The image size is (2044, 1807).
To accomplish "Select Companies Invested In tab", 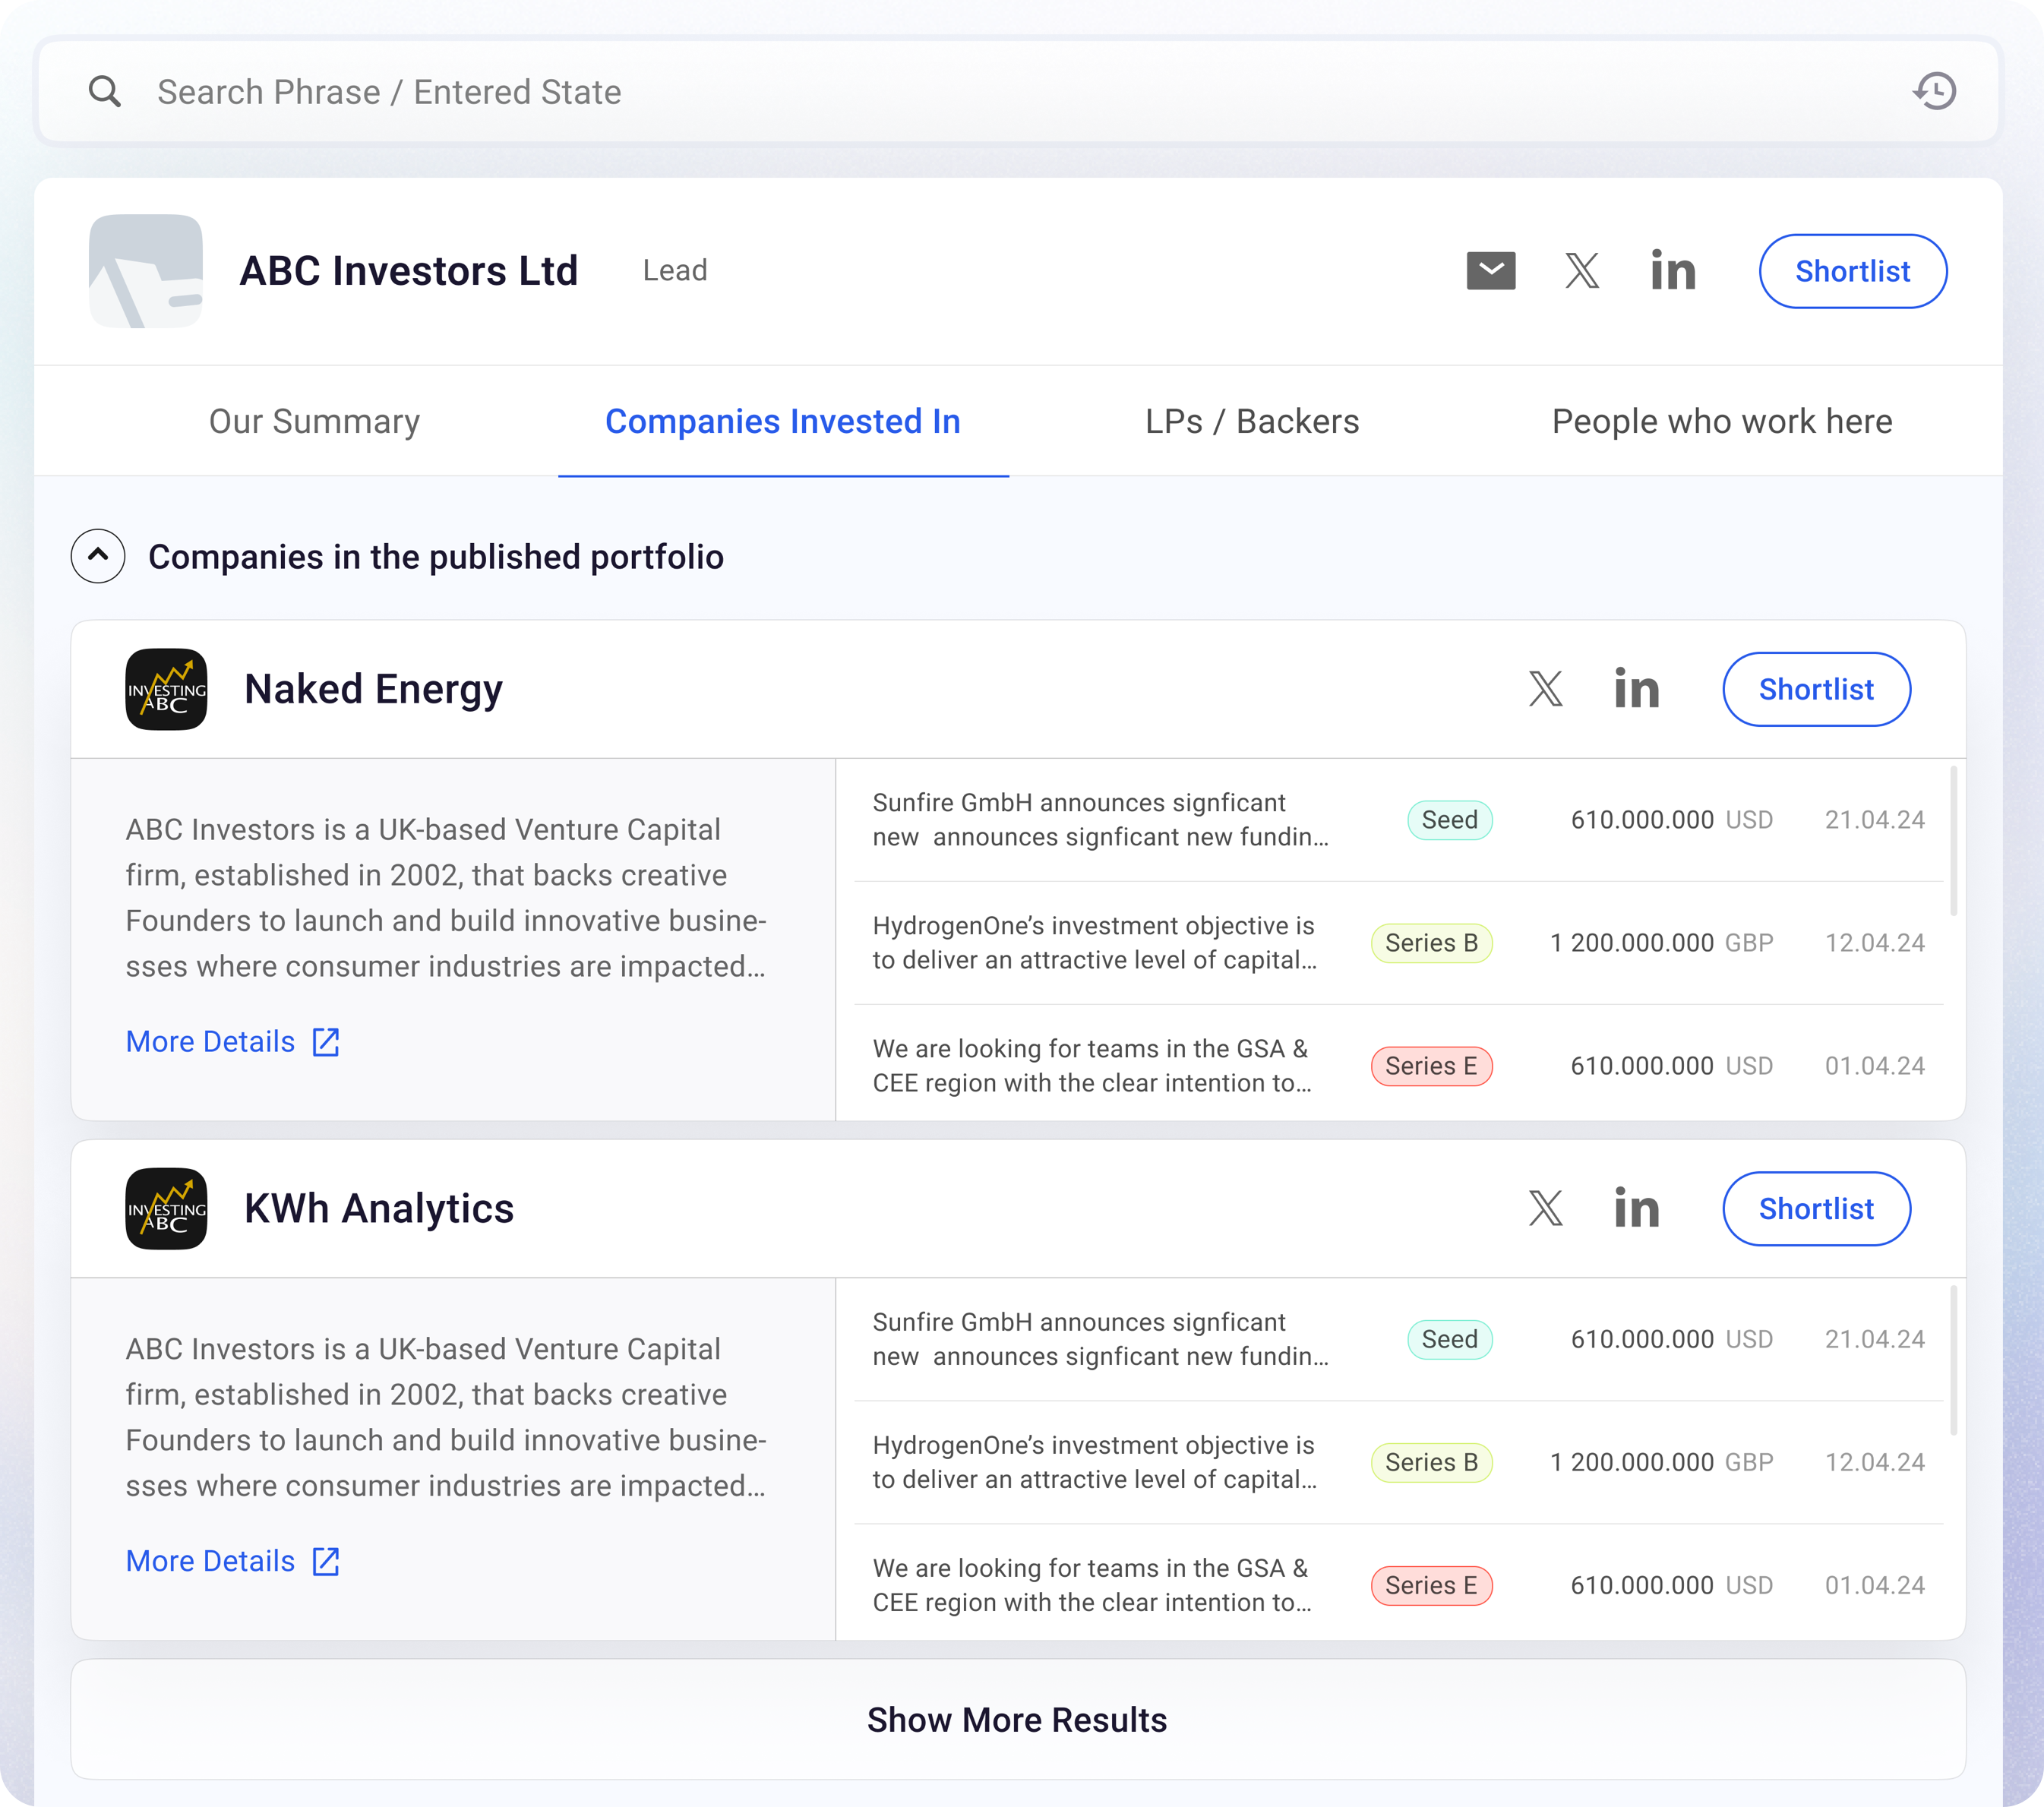I will (783, 421).
